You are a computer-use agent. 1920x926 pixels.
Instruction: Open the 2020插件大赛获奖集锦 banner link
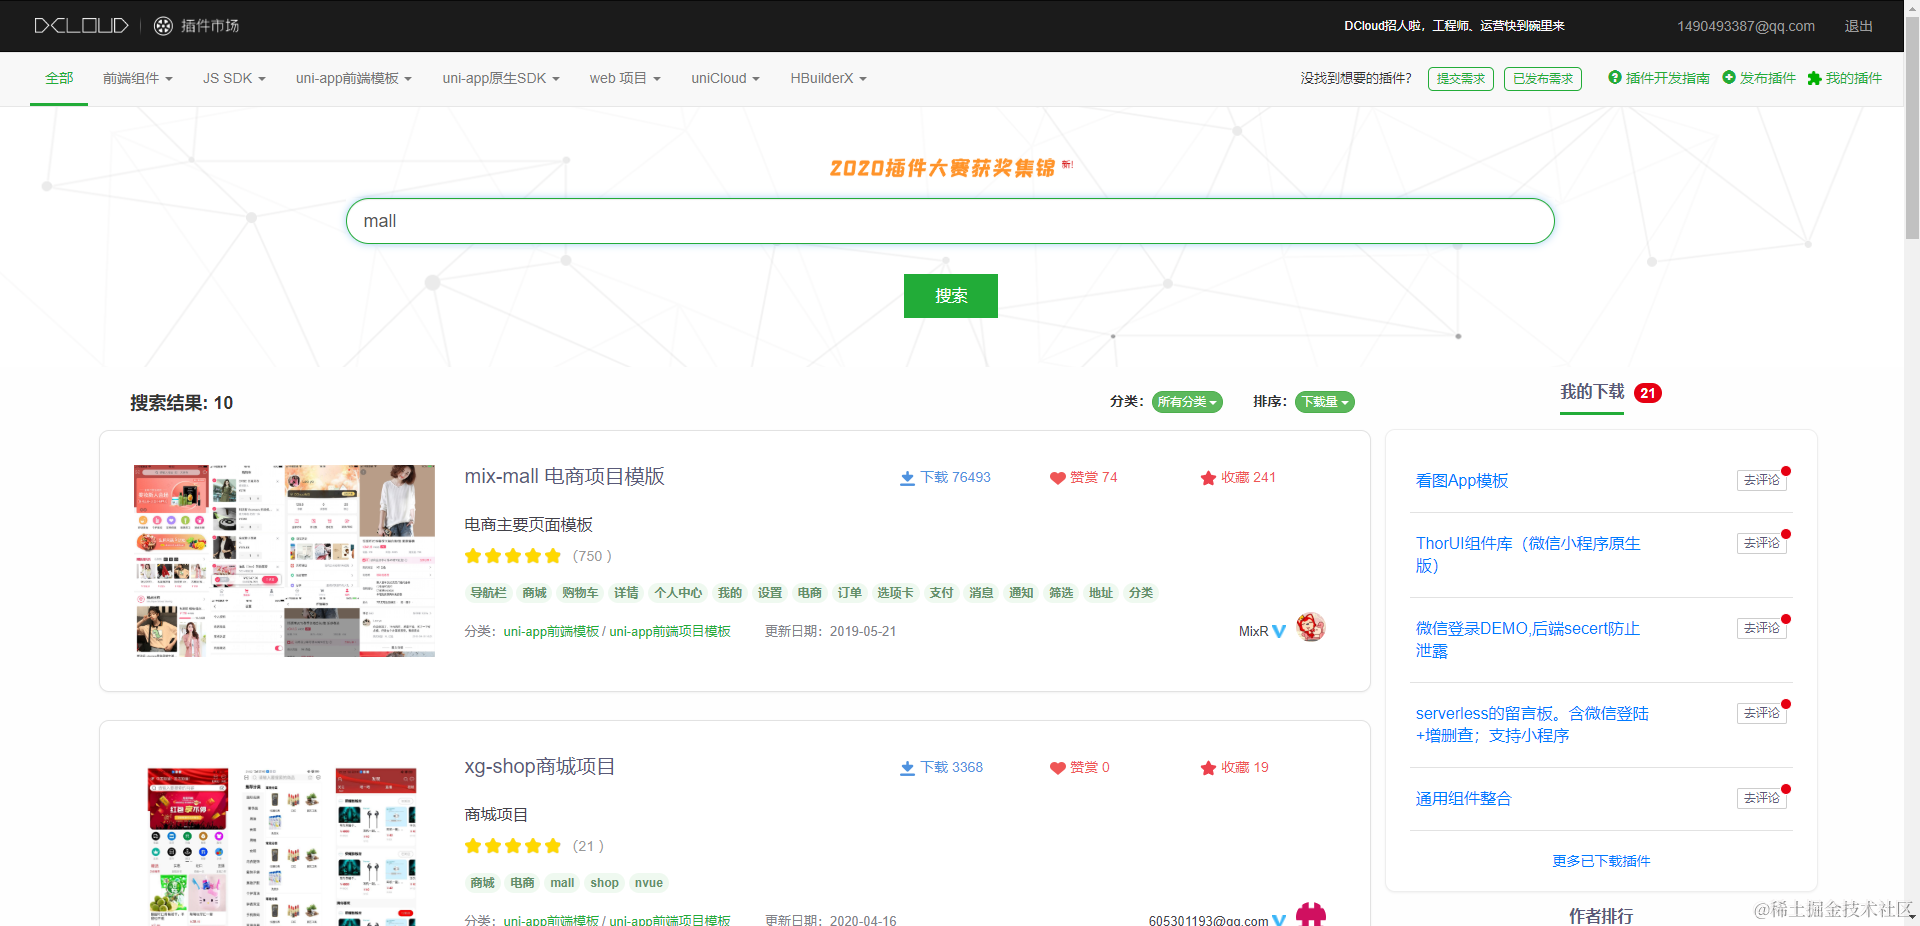tap(942, 168)
